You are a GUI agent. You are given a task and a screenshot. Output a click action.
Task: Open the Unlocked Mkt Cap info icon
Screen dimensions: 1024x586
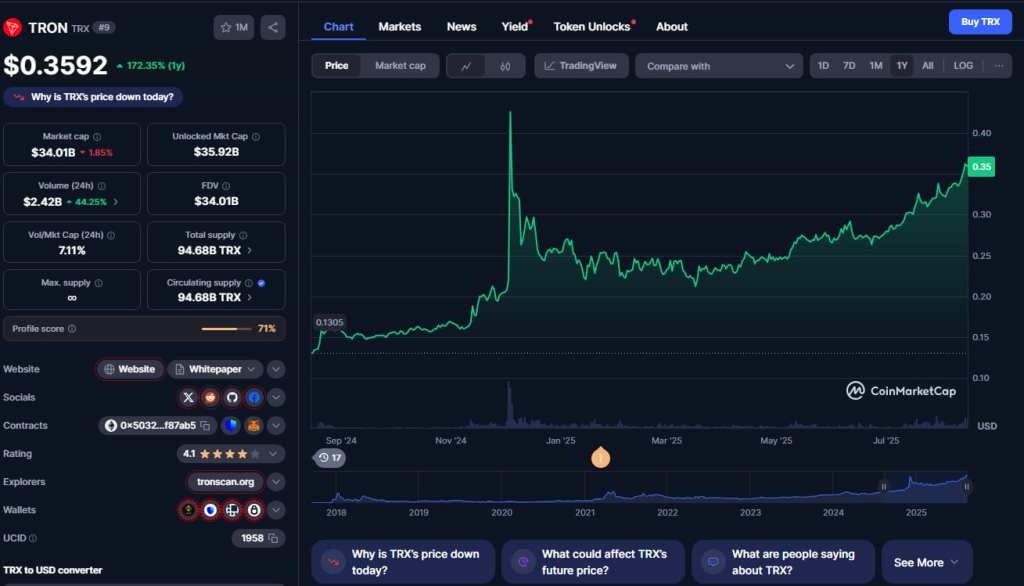256,137
